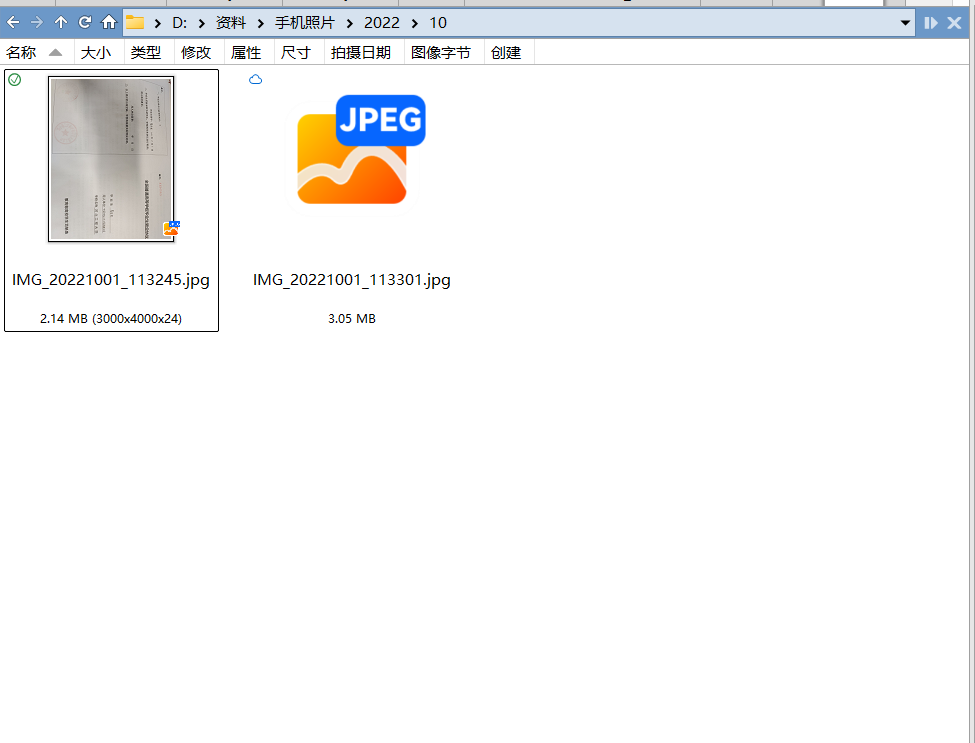Sort by the 大小 column
This screenshot has width=975, height=743.
pyautogui.click(x=96, y=53)
